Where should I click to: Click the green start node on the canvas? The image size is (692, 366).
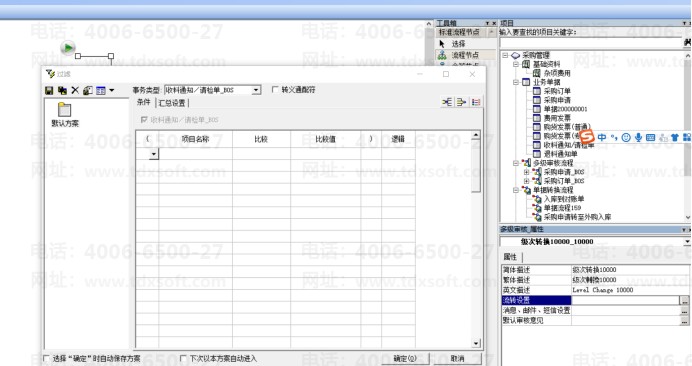click(68, 48)
